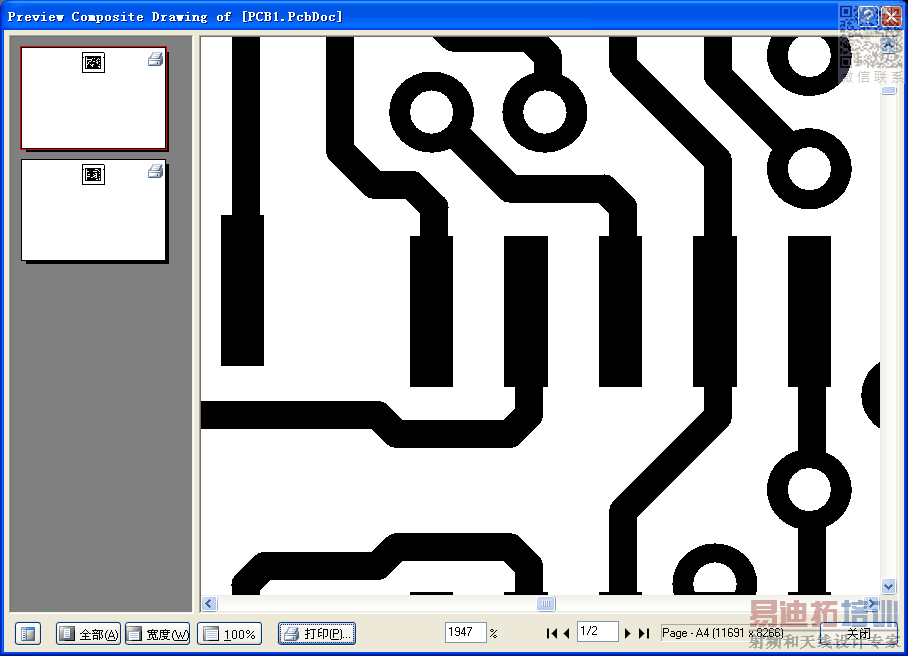Screen dimensions: 908x656
Task: Click the vertical scrollbar thumb
Action: coord(888,90)
